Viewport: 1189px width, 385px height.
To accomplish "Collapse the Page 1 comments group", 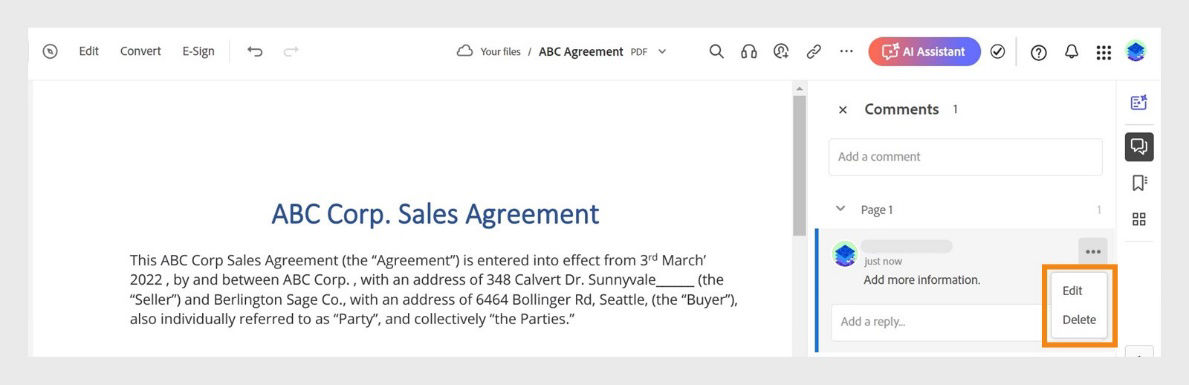I will pos(840,208).
